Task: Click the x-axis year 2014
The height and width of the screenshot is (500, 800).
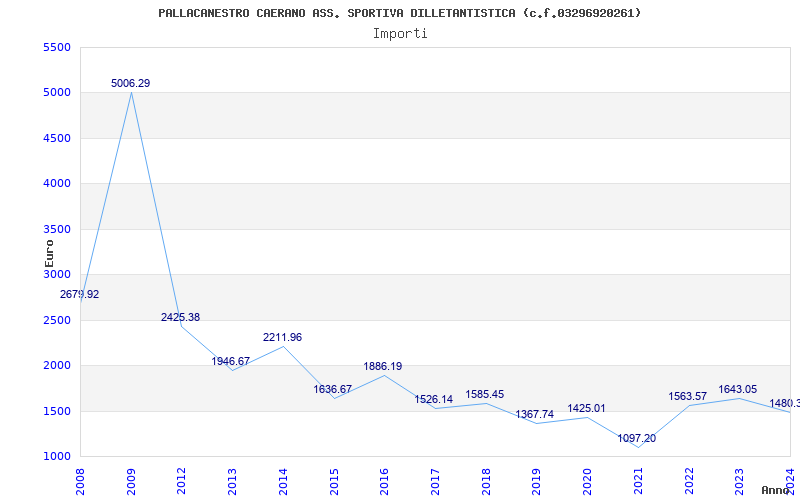Action: tap(283, 482)
